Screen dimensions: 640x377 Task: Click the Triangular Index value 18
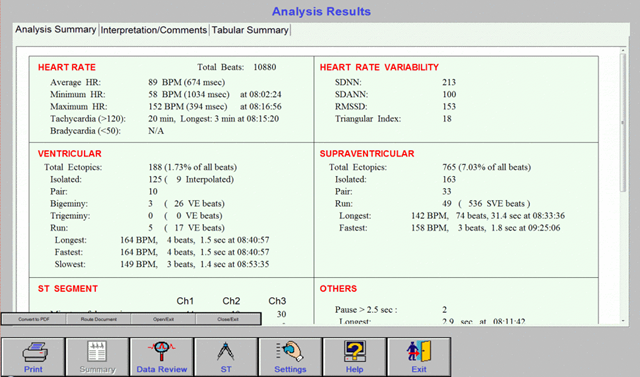[447, 119]
